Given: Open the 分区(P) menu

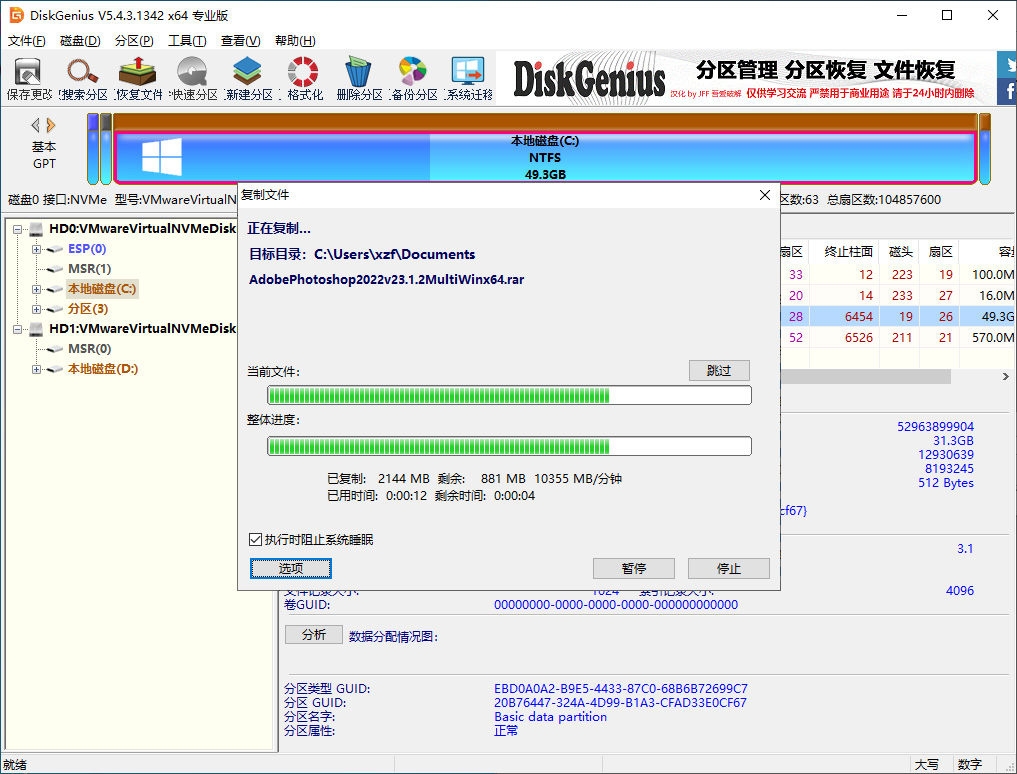Looking at the screenshot, I should (134, 41).
